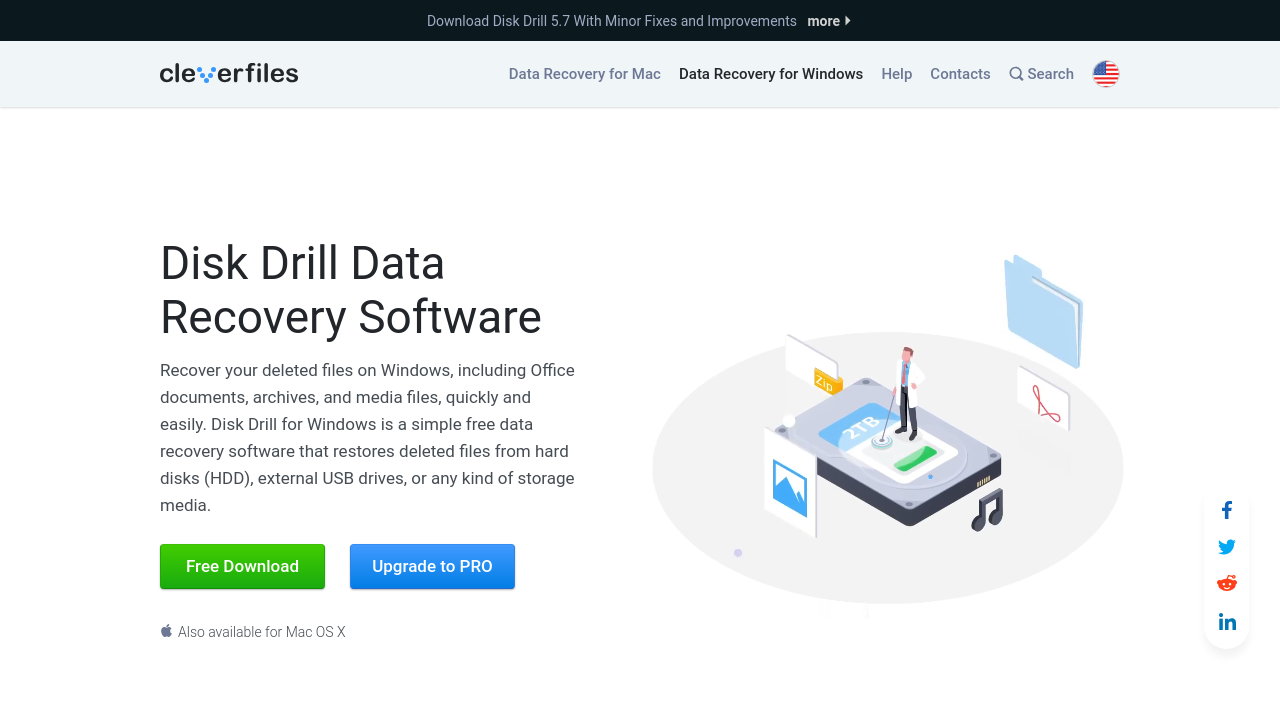The image size is (1280, 720).
Task: Click the Apple logo icon
Action: (166, 631)
